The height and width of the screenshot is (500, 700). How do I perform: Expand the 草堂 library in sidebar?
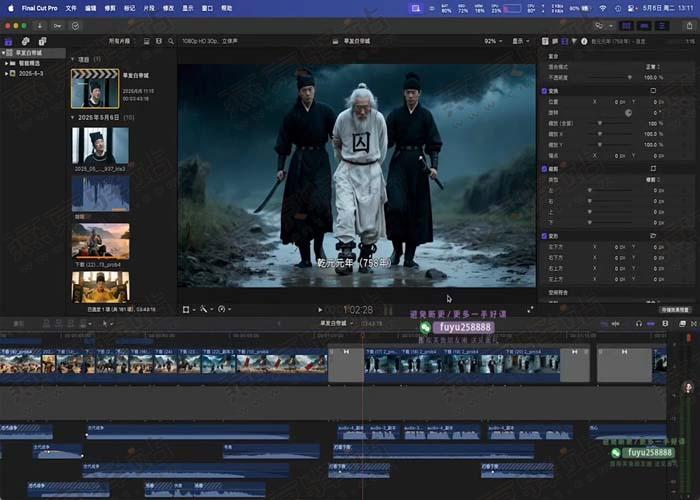point(4,53)
